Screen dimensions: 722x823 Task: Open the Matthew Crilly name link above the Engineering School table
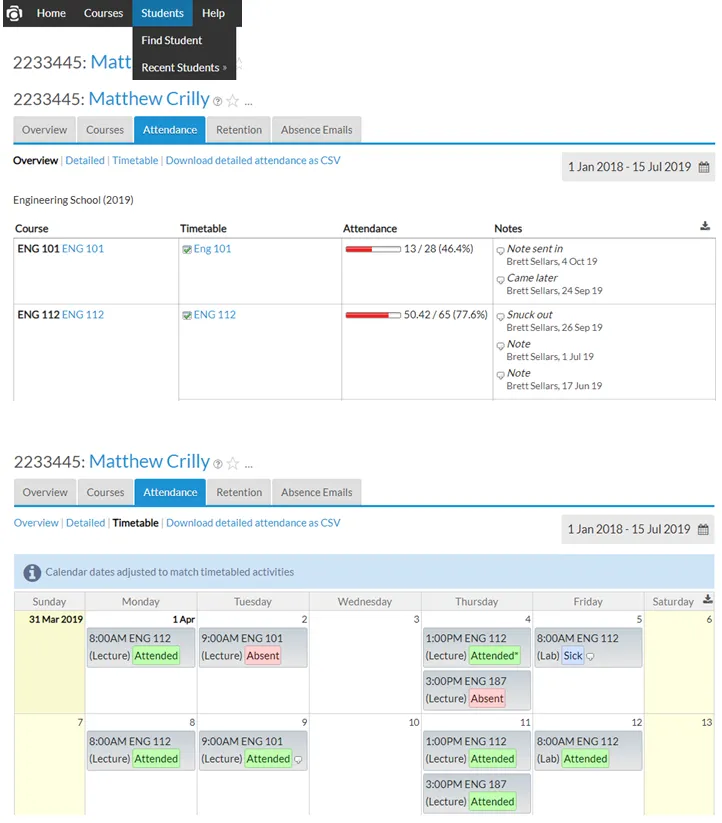pyautogui.click(x=149, y=99)
